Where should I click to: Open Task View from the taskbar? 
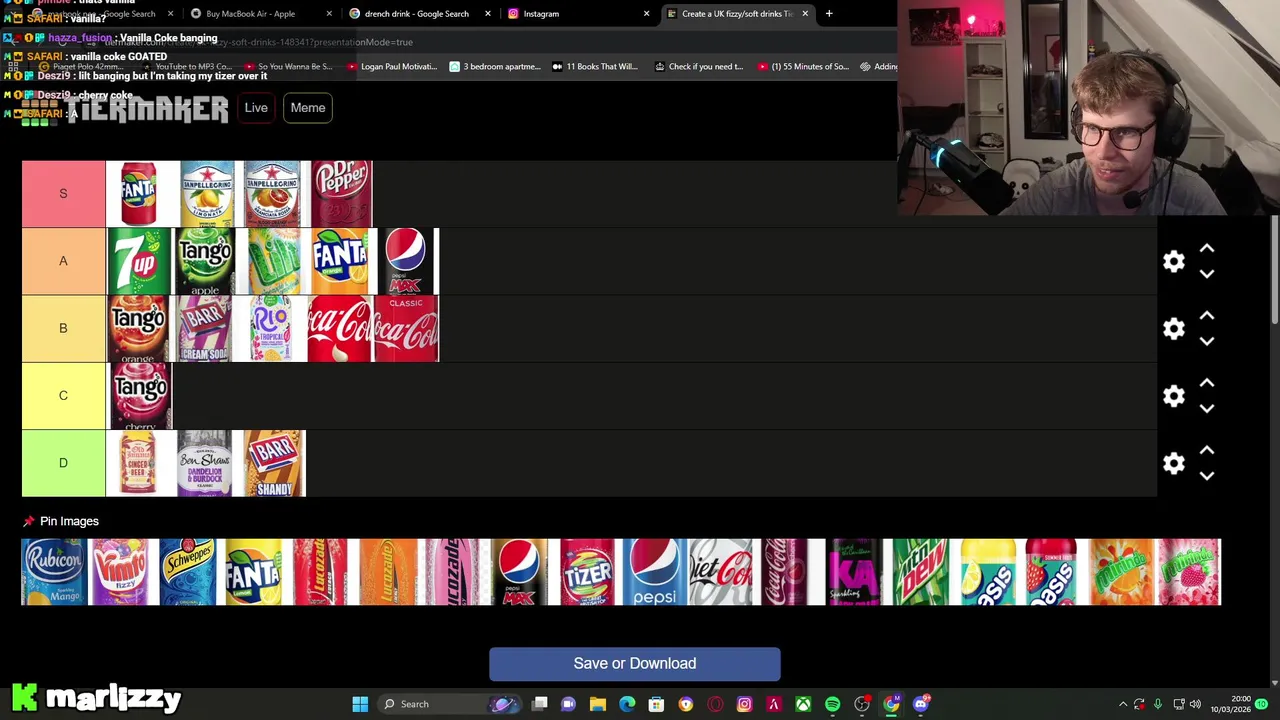(x=539, y=704)
